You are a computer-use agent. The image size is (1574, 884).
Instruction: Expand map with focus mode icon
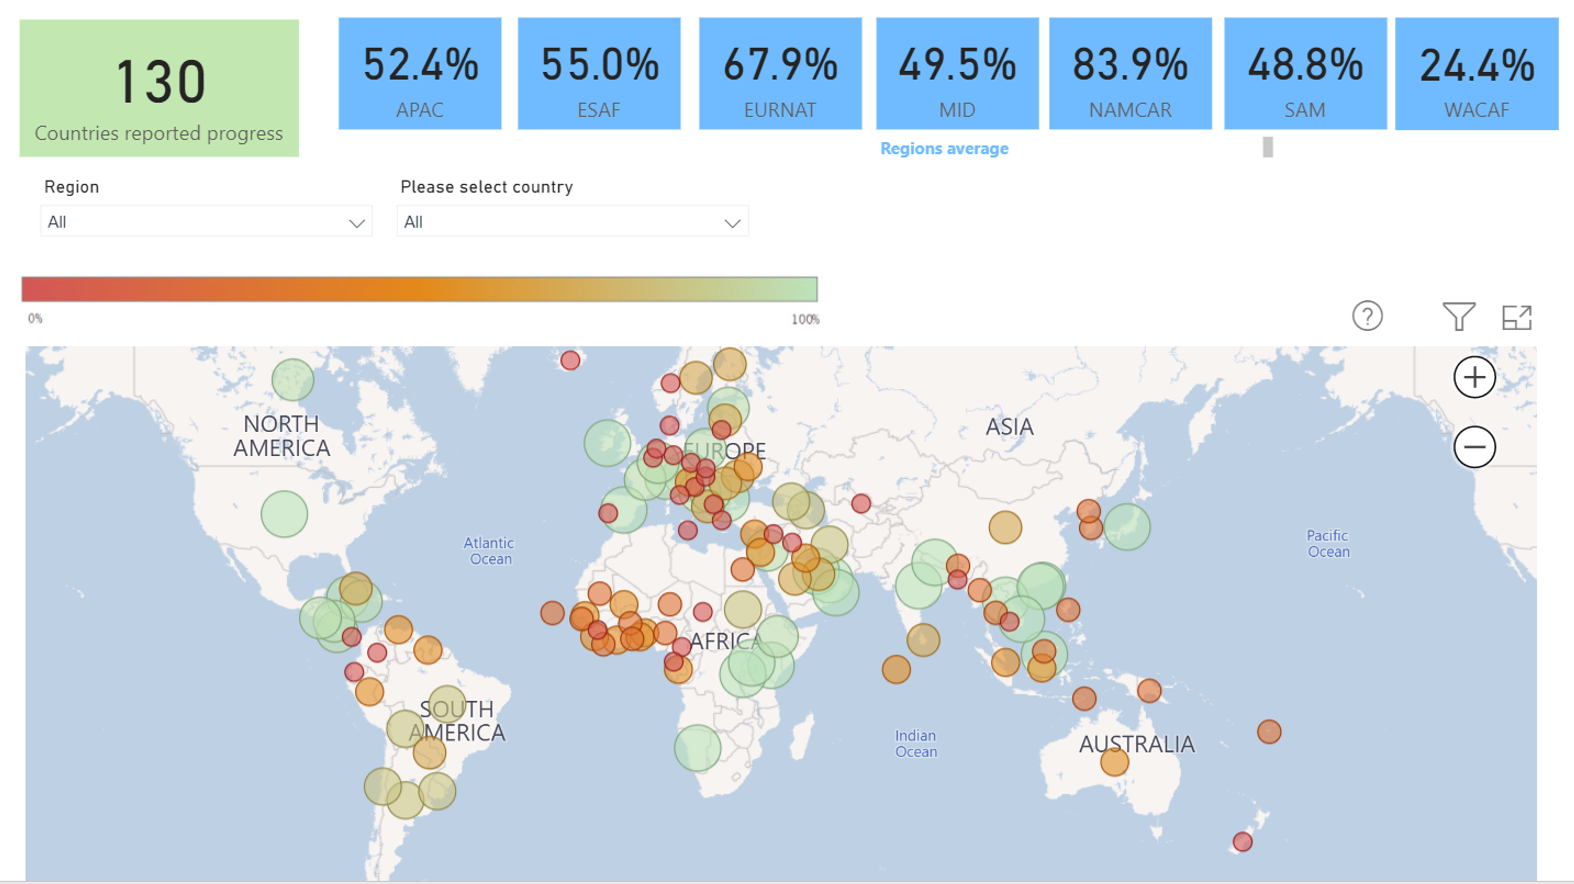[x=1517, y=317]
